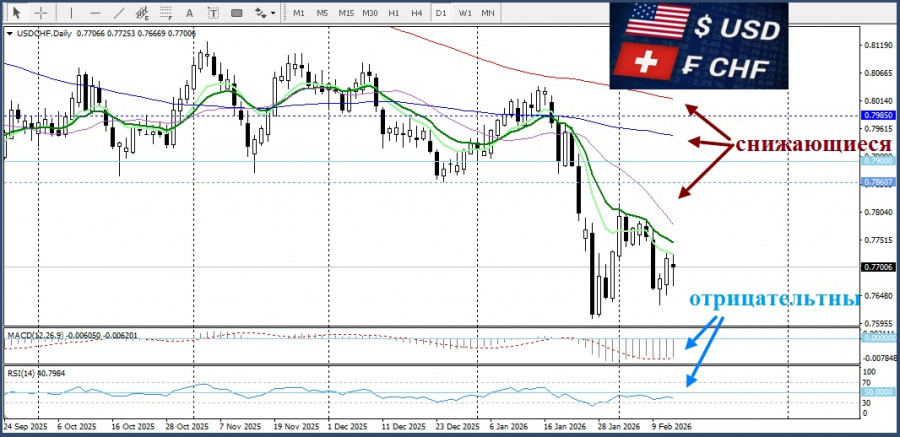
Task: Click the 0.80665 price scale value
Action: [x=879, y=74]
